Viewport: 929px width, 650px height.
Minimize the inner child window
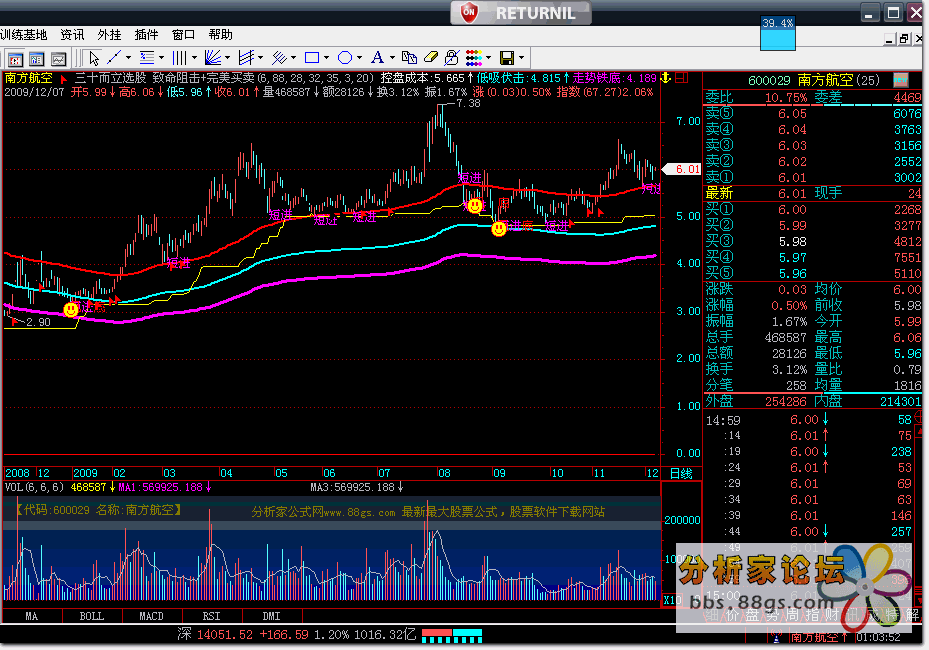click(x=889, y=39)
